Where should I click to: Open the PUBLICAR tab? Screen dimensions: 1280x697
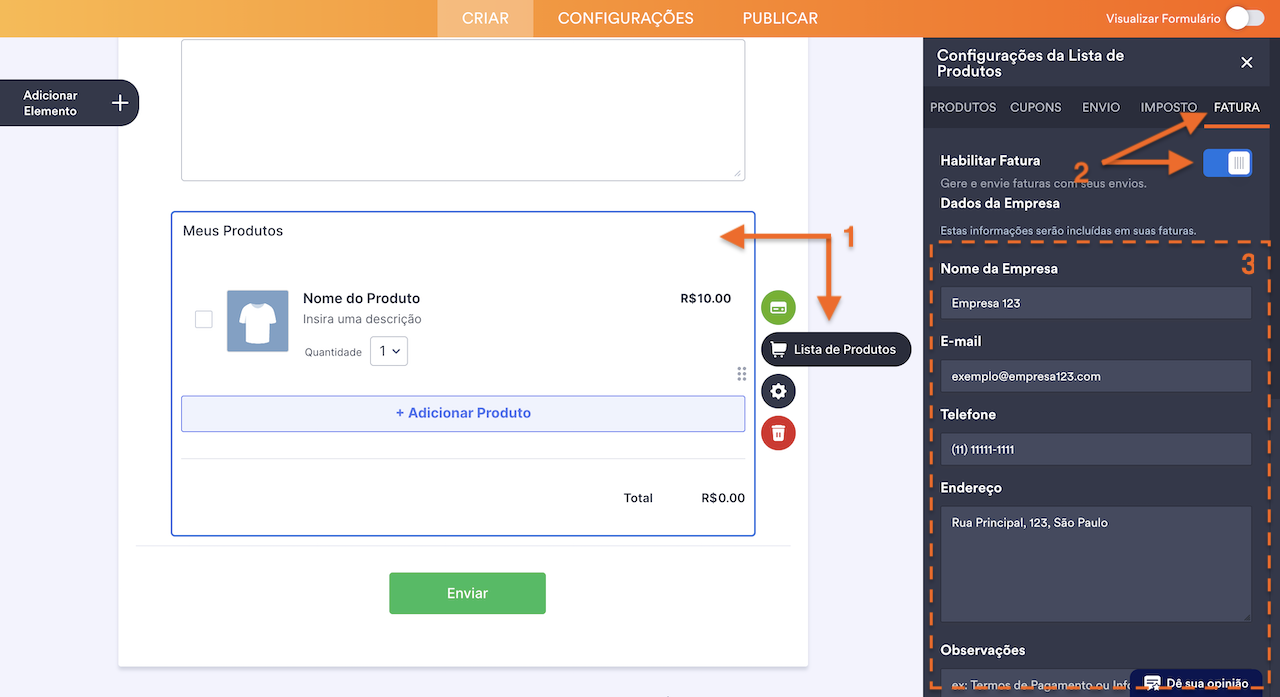click(x=779, y=17)
